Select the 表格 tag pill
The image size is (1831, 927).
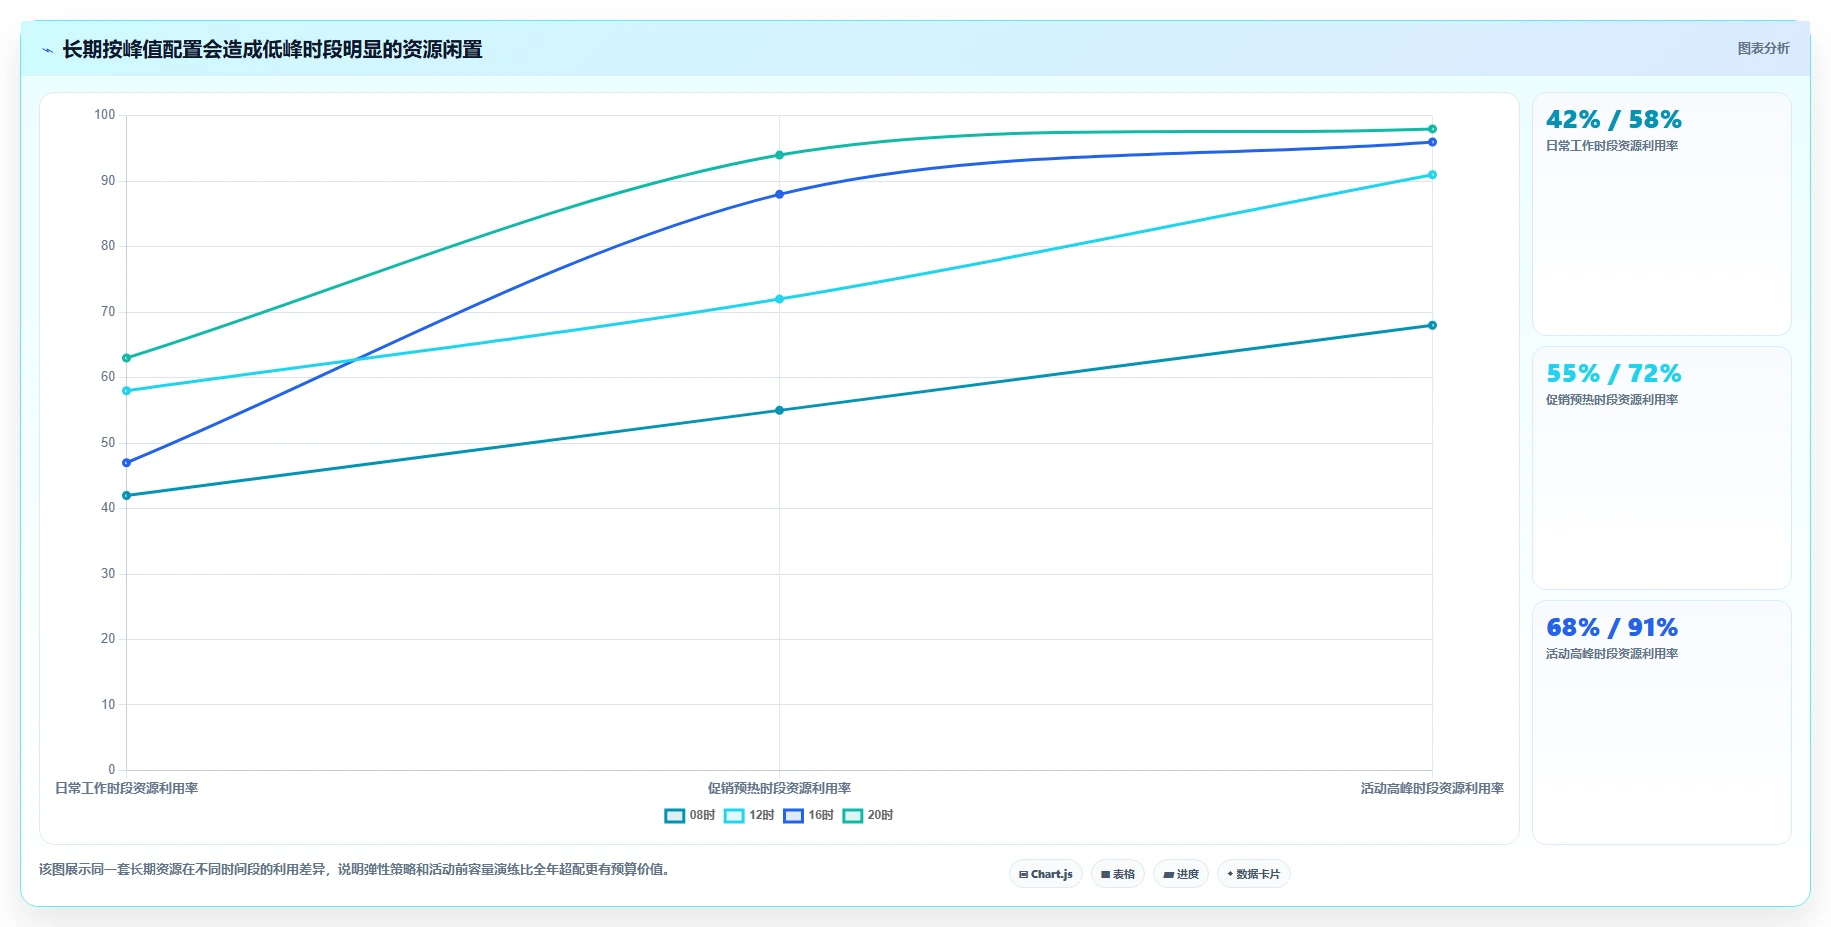pyautogui.click(x=1118, y=874)
